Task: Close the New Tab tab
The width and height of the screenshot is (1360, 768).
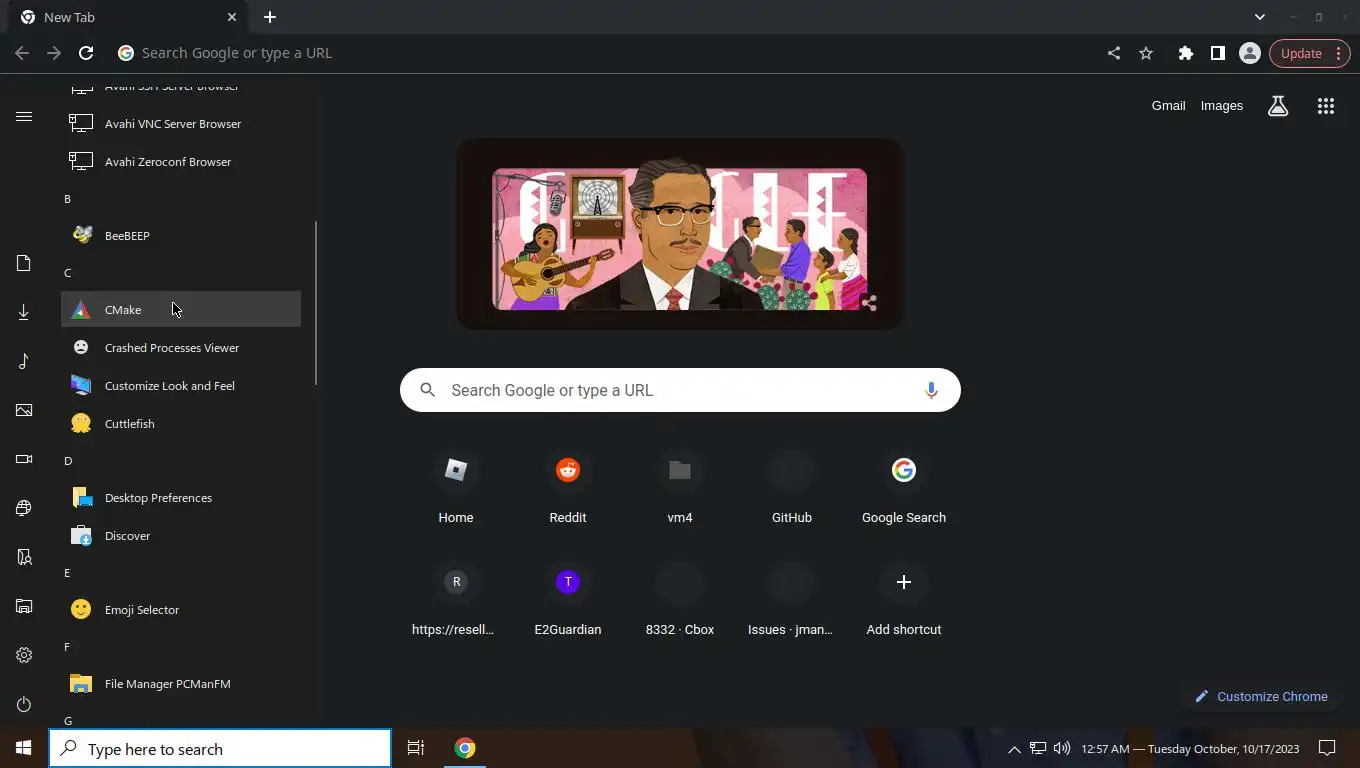Action: coord(232,17)
